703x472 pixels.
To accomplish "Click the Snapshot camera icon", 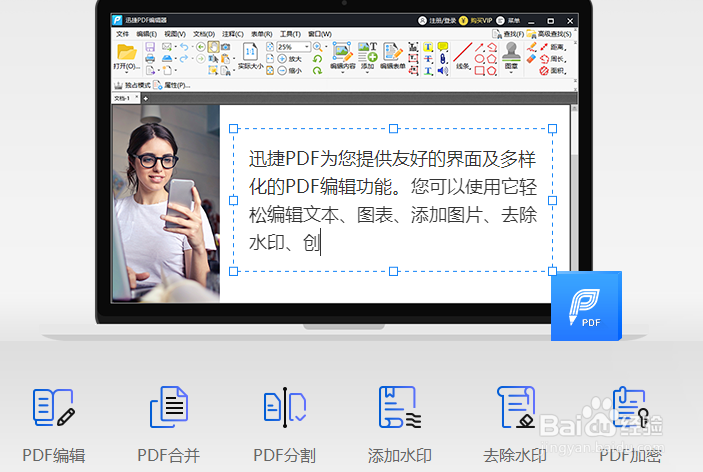I will click(x=226, y=47).
